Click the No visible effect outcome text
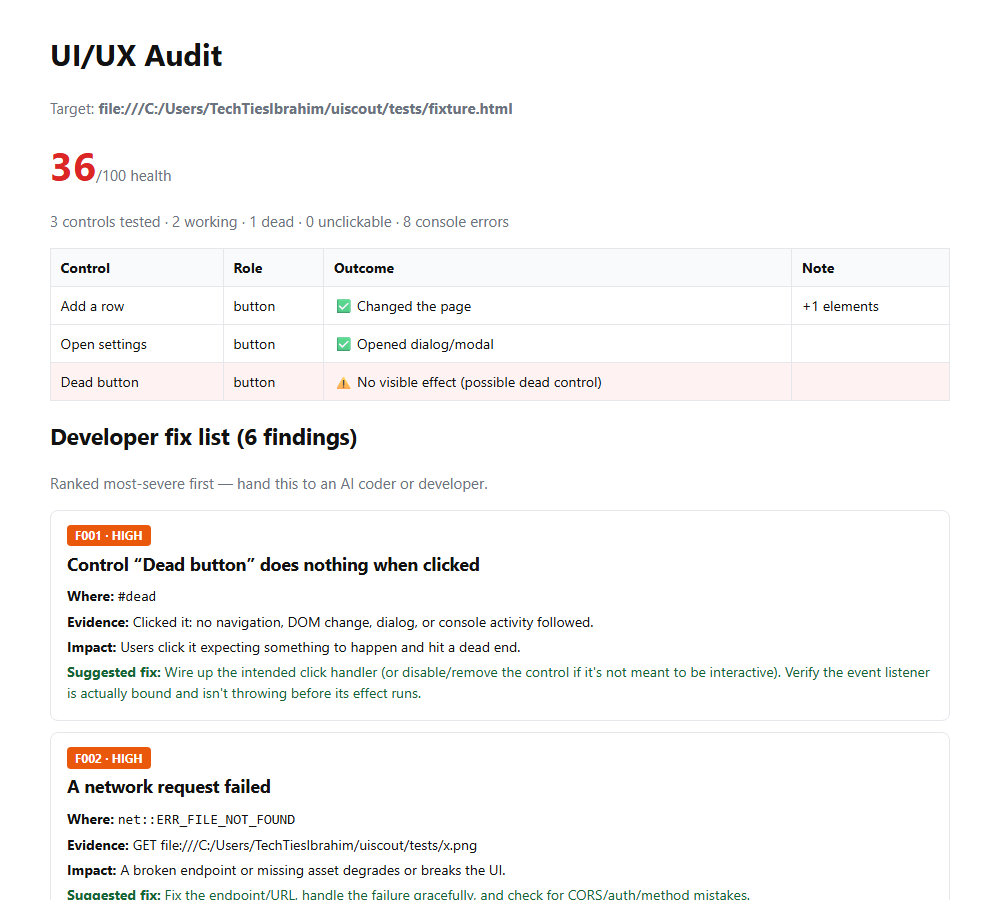This screenshot has height=900, width=1000. [x=480, y=383]
